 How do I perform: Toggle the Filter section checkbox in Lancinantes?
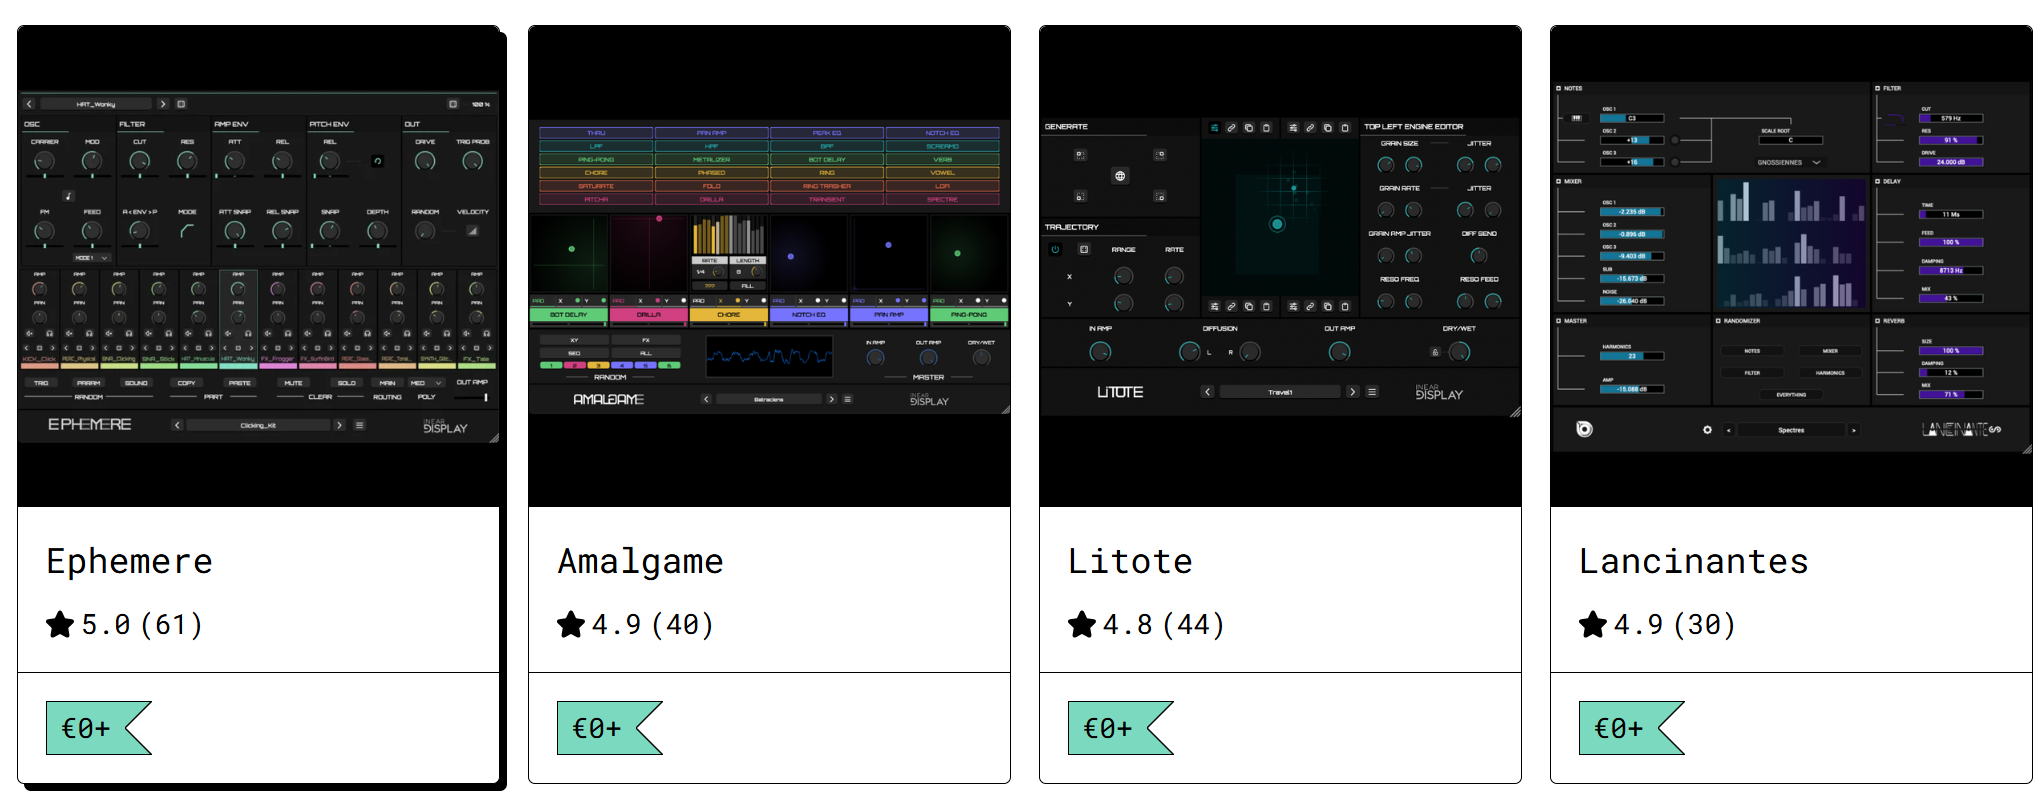pyautogui.click(x=1877, y=88)
